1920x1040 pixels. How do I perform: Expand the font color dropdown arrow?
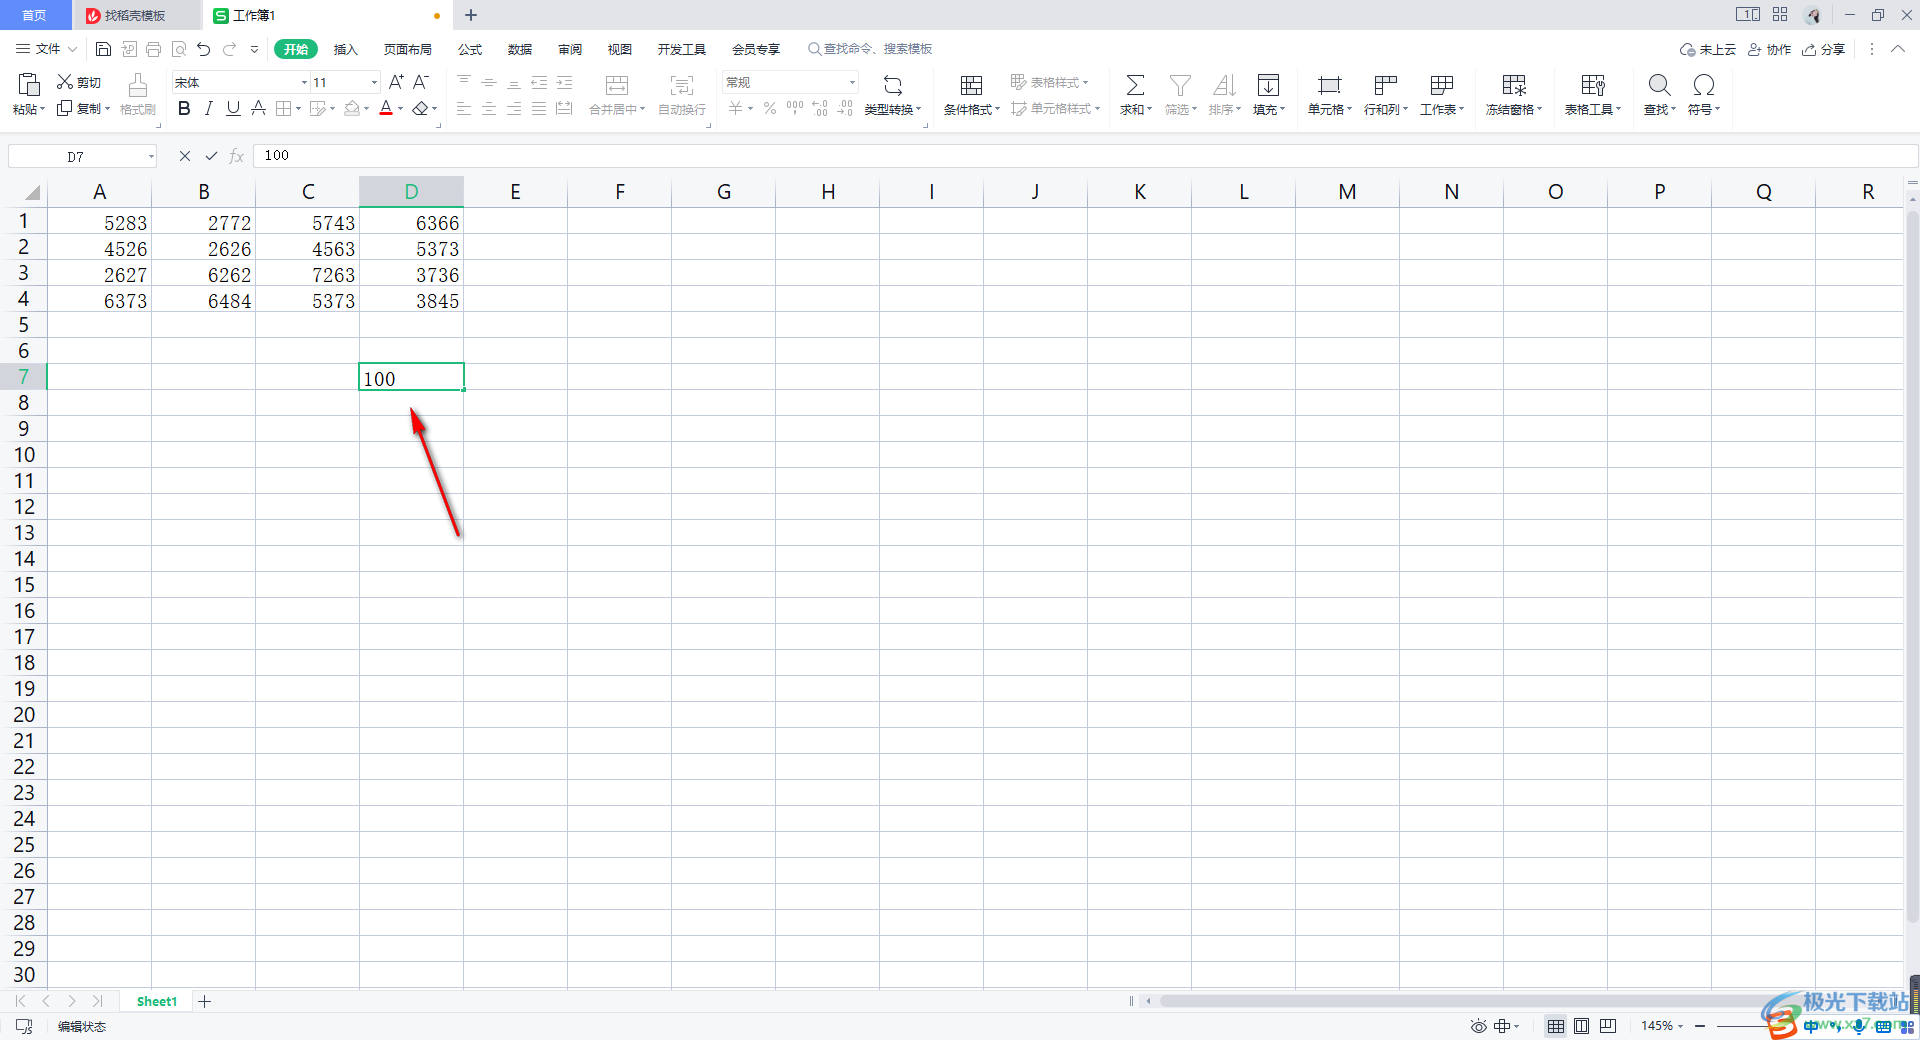(x=401, y=109)
